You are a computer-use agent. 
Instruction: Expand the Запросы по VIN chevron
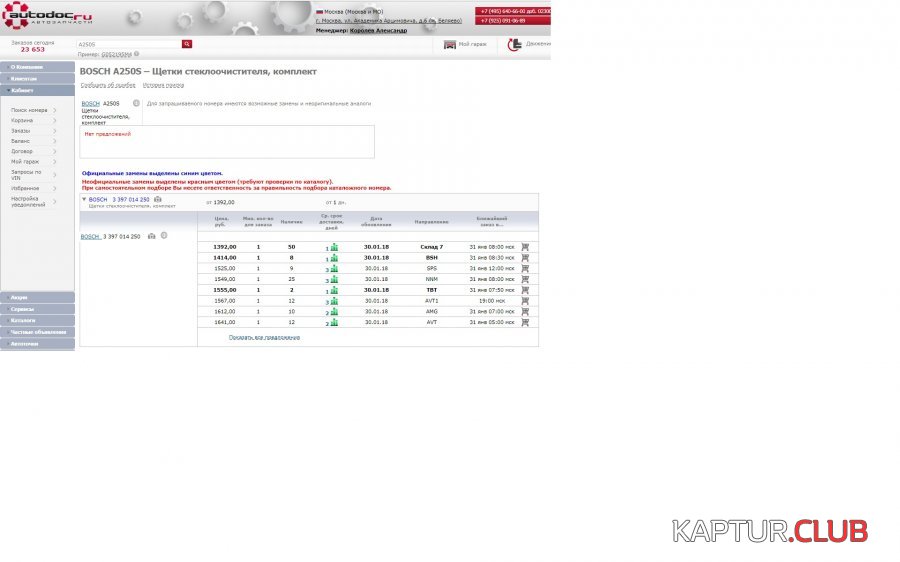coord(55,175)
